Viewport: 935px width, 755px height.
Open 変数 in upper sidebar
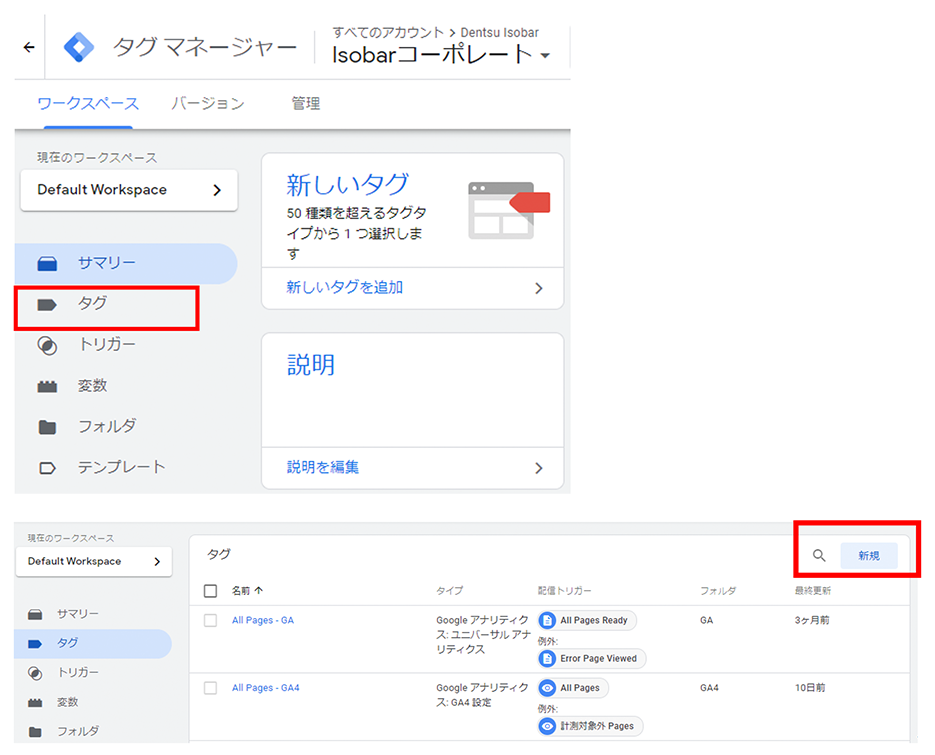(x=92, y=386)
